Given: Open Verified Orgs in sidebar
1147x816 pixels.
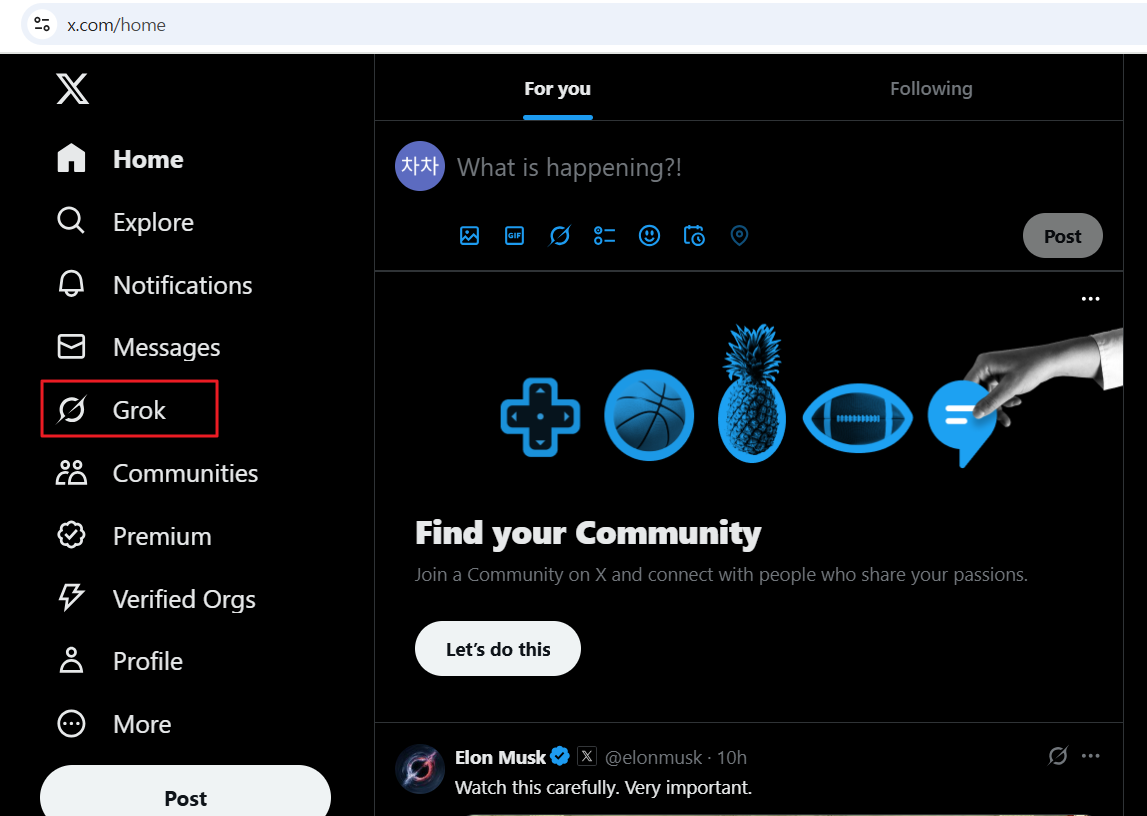Looking at the screenshot, I should (157, 599).
